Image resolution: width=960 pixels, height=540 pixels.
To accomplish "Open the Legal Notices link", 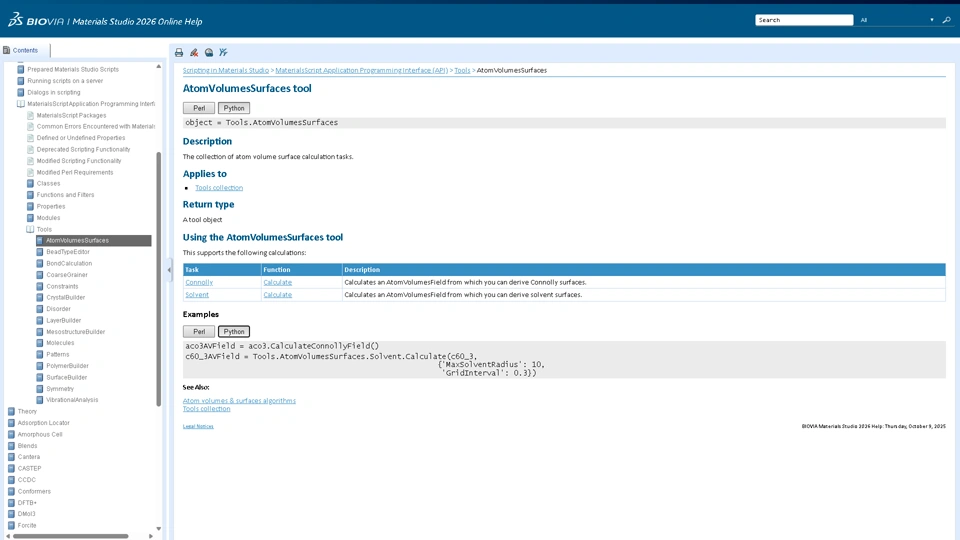I will (x=198, y=426).
